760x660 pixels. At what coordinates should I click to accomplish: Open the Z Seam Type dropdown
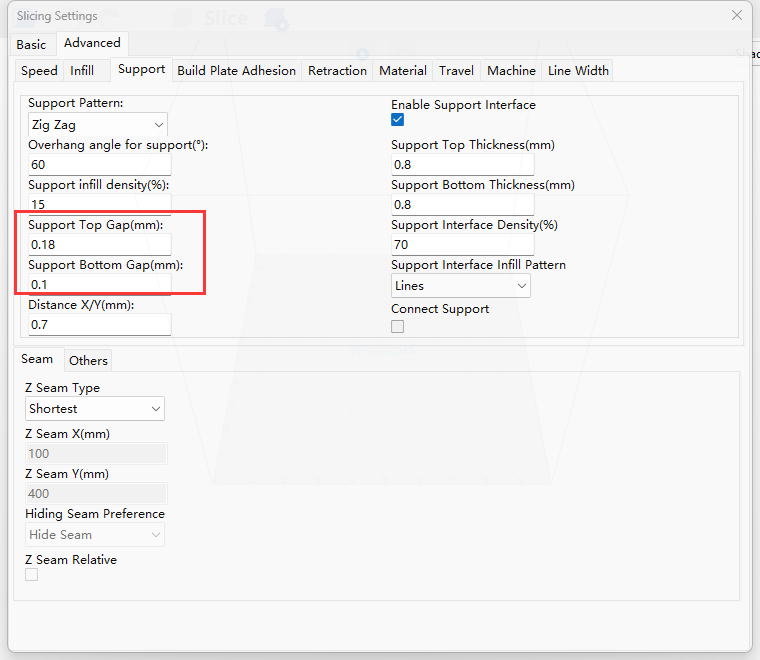coord(95,409)
